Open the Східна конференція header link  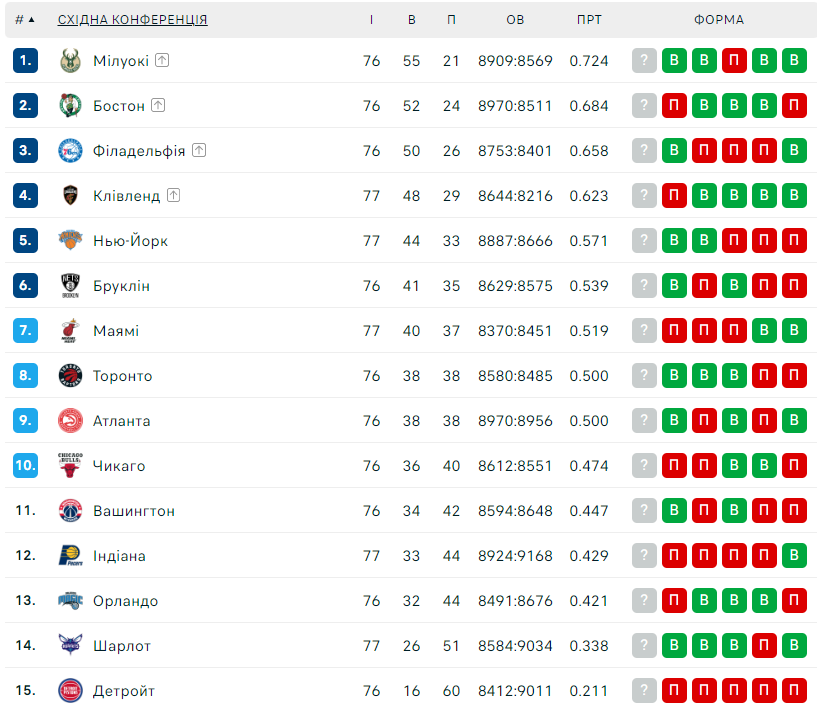point(132,20)
